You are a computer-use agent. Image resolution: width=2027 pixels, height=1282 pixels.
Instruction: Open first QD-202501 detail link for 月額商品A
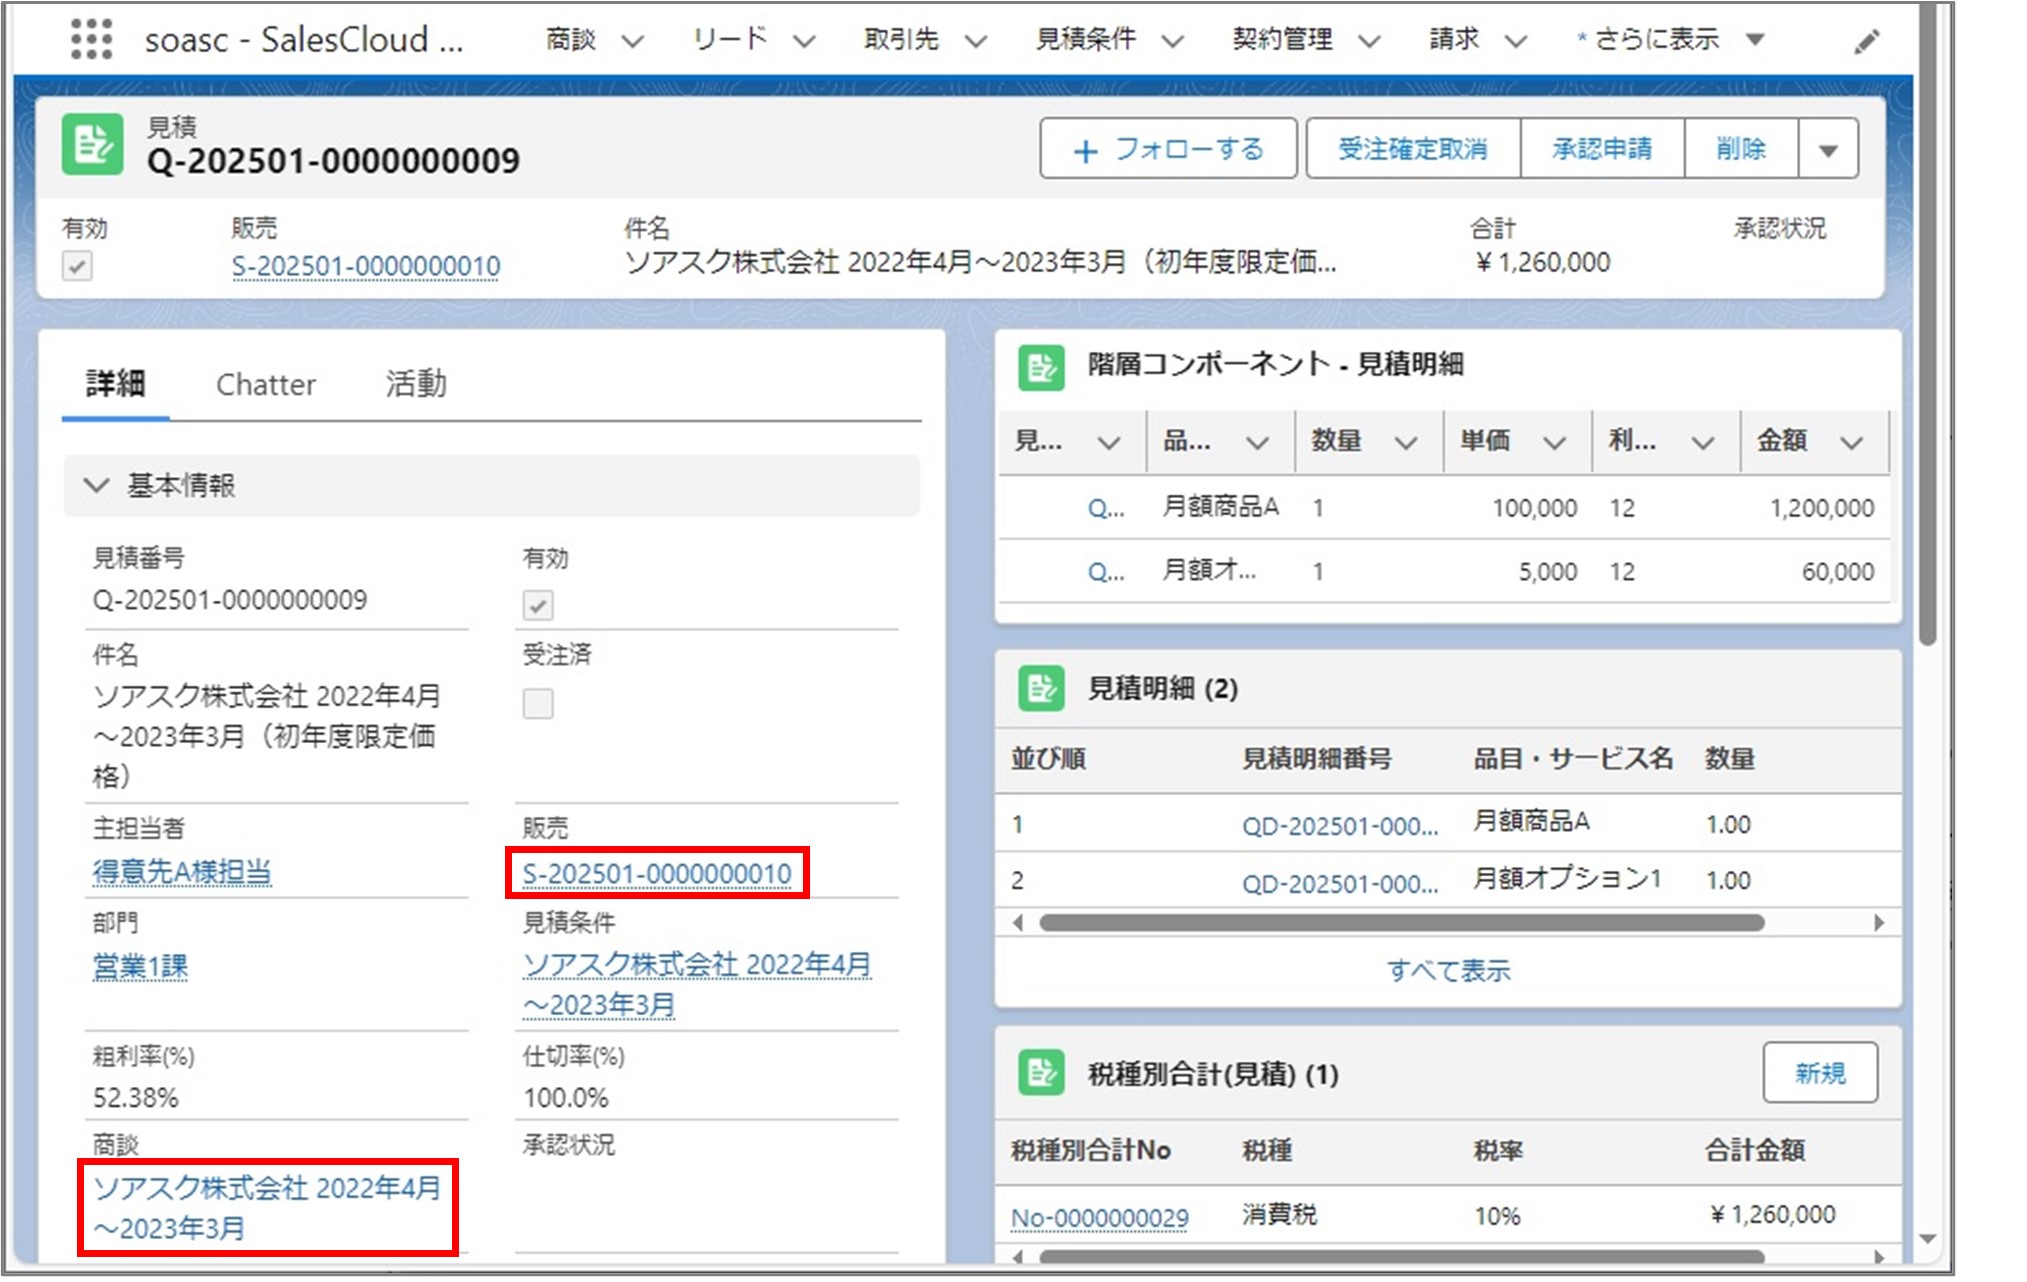(1340, 826)
